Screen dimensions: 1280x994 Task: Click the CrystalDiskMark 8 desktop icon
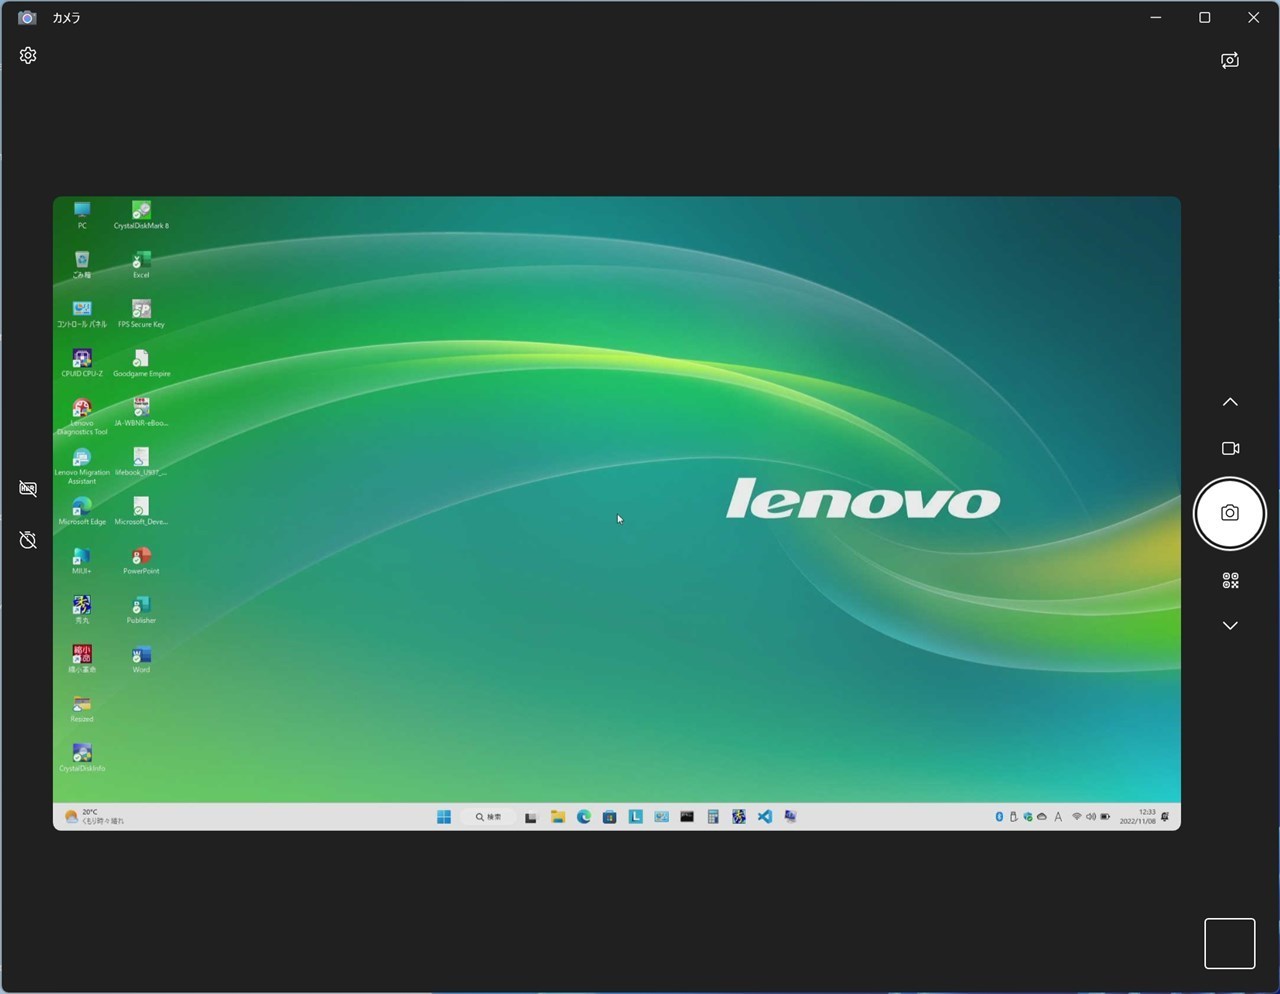click(x=141, y=215)
